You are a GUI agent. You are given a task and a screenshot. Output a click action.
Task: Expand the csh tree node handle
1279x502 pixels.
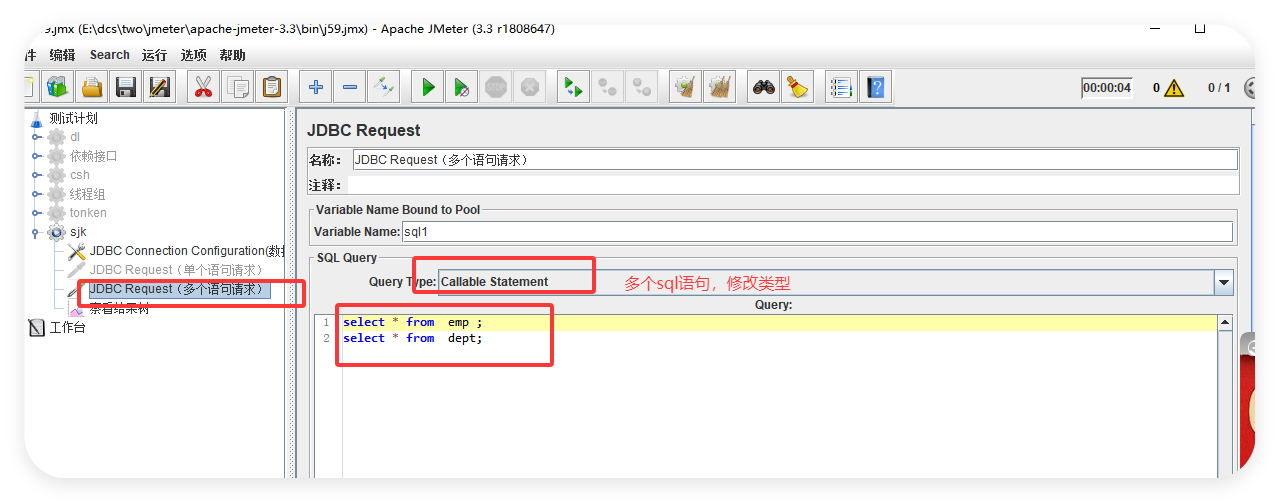point(37,175)
